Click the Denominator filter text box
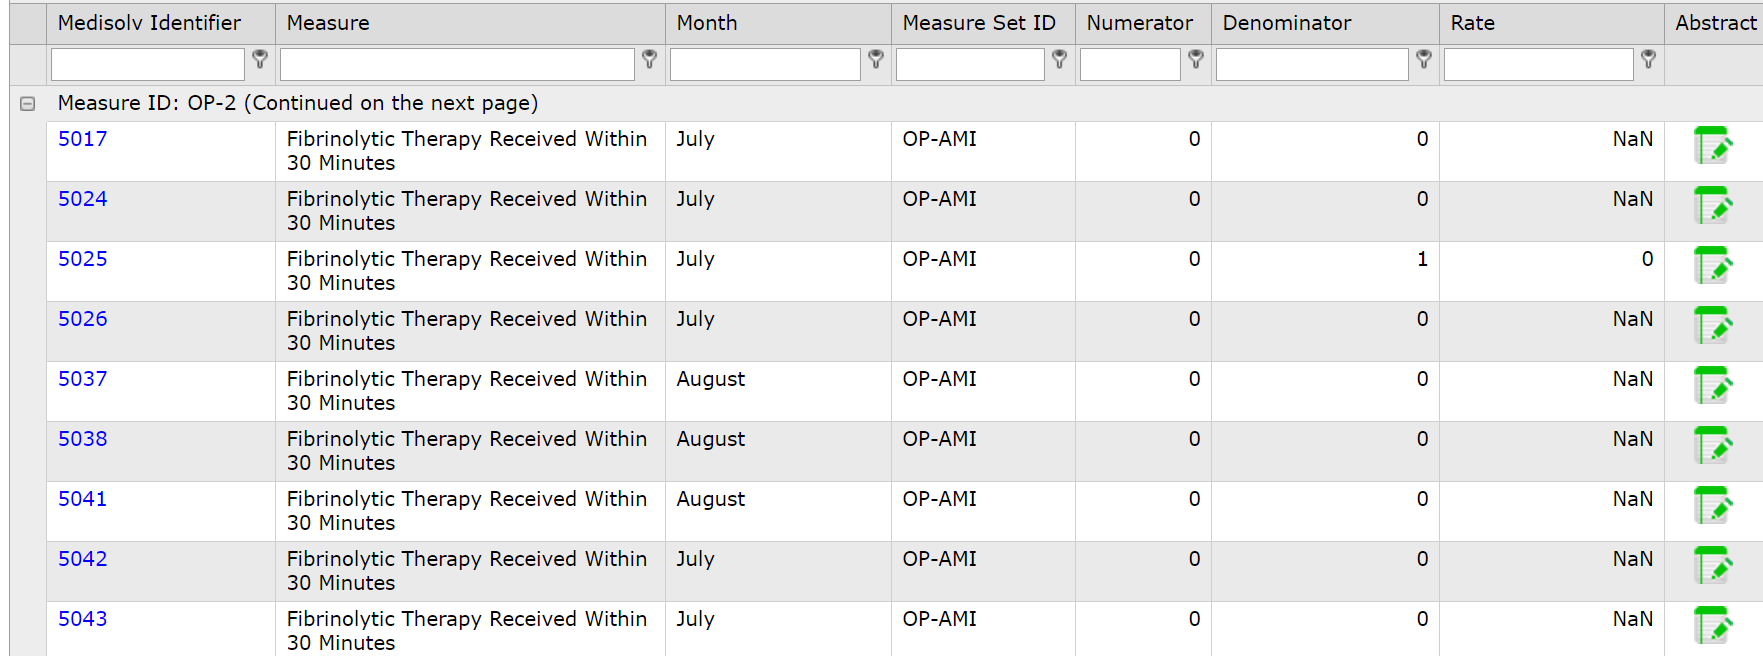Viewport: 1763px width, 656px height. (x=1311, y=64)
